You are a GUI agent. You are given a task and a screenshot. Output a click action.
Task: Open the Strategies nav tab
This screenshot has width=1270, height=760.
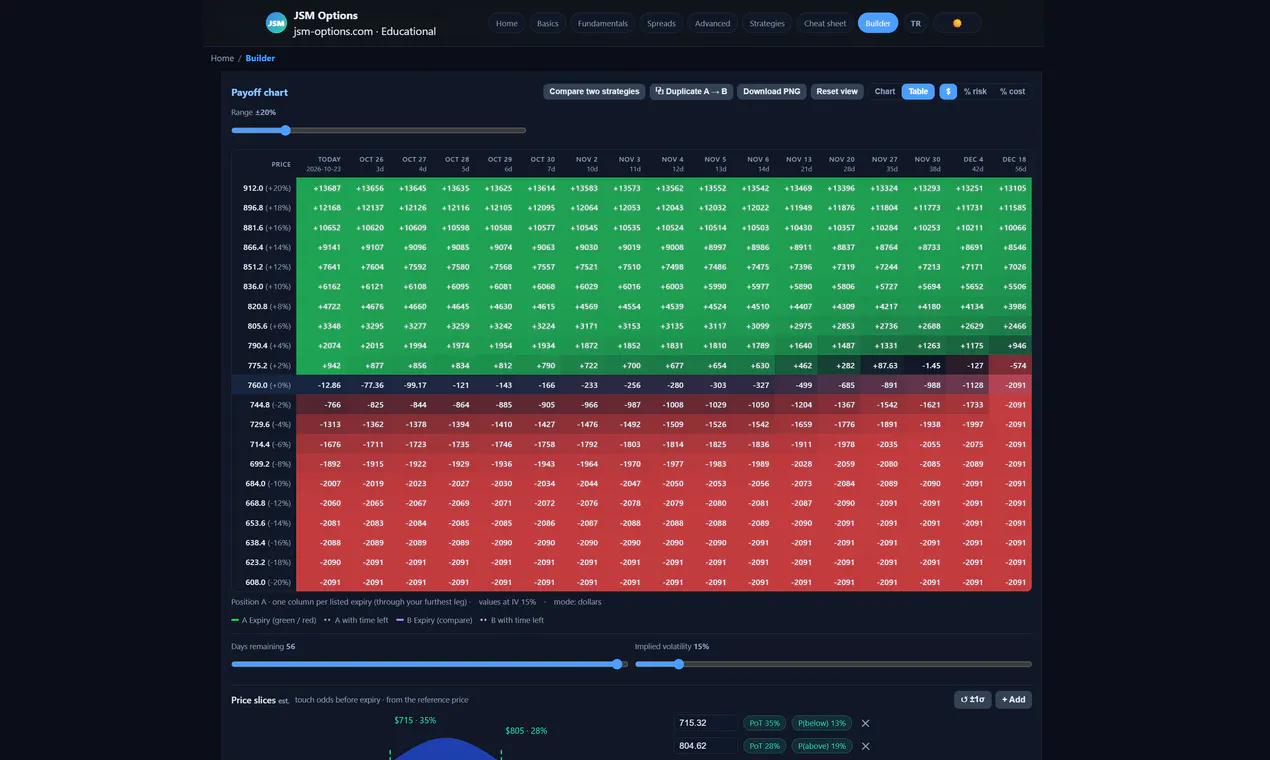click(767, 23)
